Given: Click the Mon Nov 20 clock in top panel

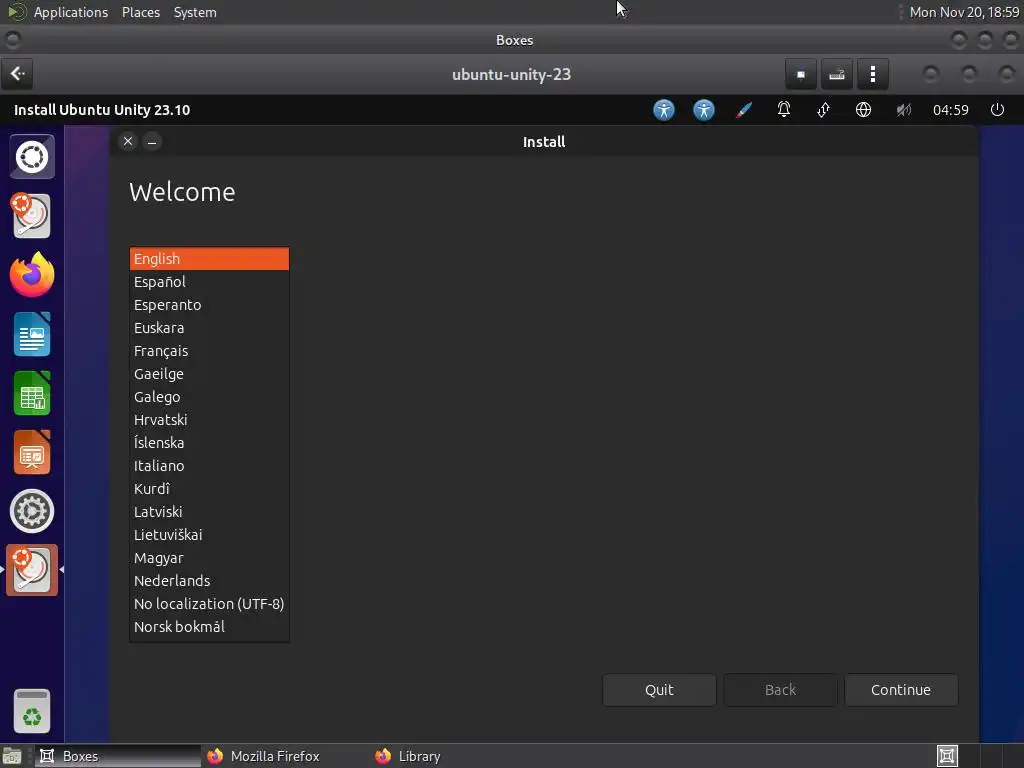Looking at the screenshot, I should pos(964,12).
